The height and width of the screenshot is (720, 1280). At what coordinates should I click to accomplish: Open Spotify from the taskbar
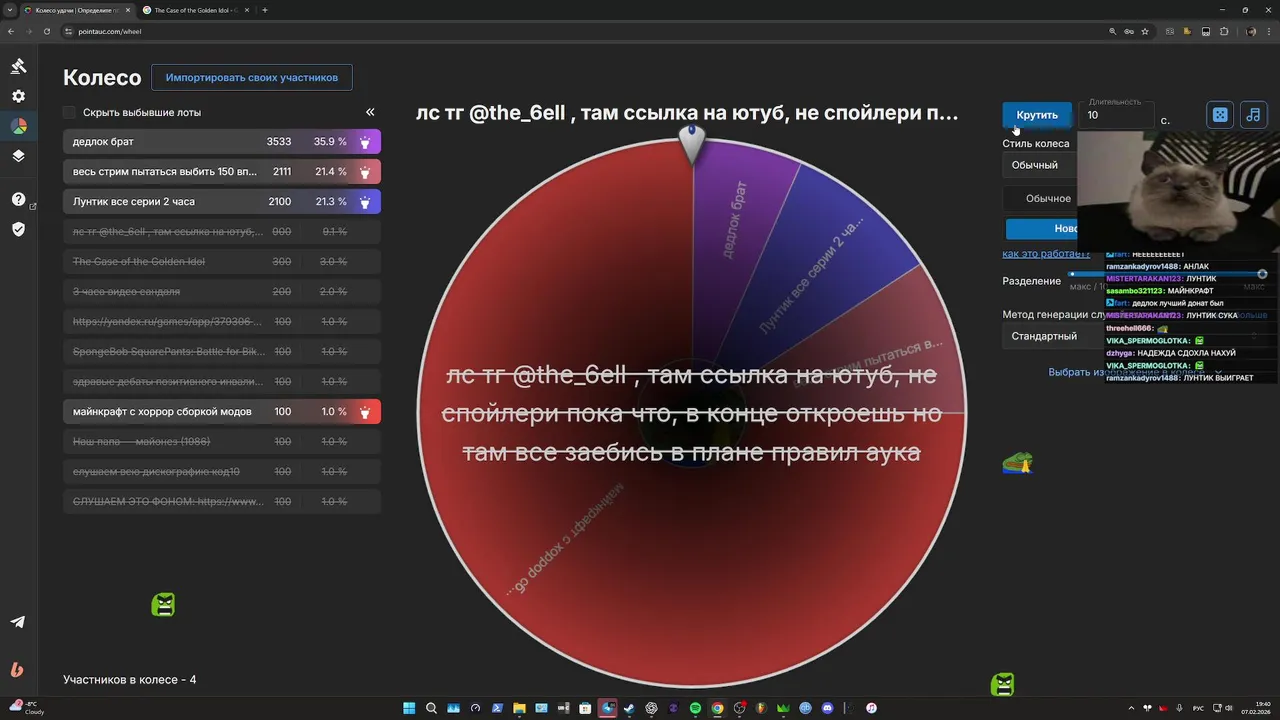(x=695, y=708)
